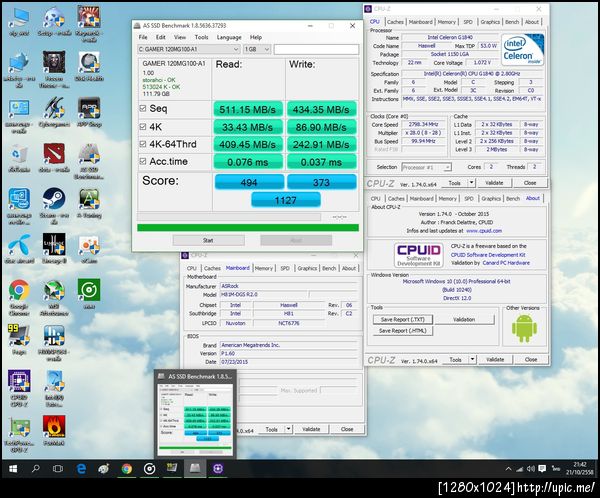600x498 pixels.
Task: Open the www.cpuid.com link
Action: pos(484,231)
